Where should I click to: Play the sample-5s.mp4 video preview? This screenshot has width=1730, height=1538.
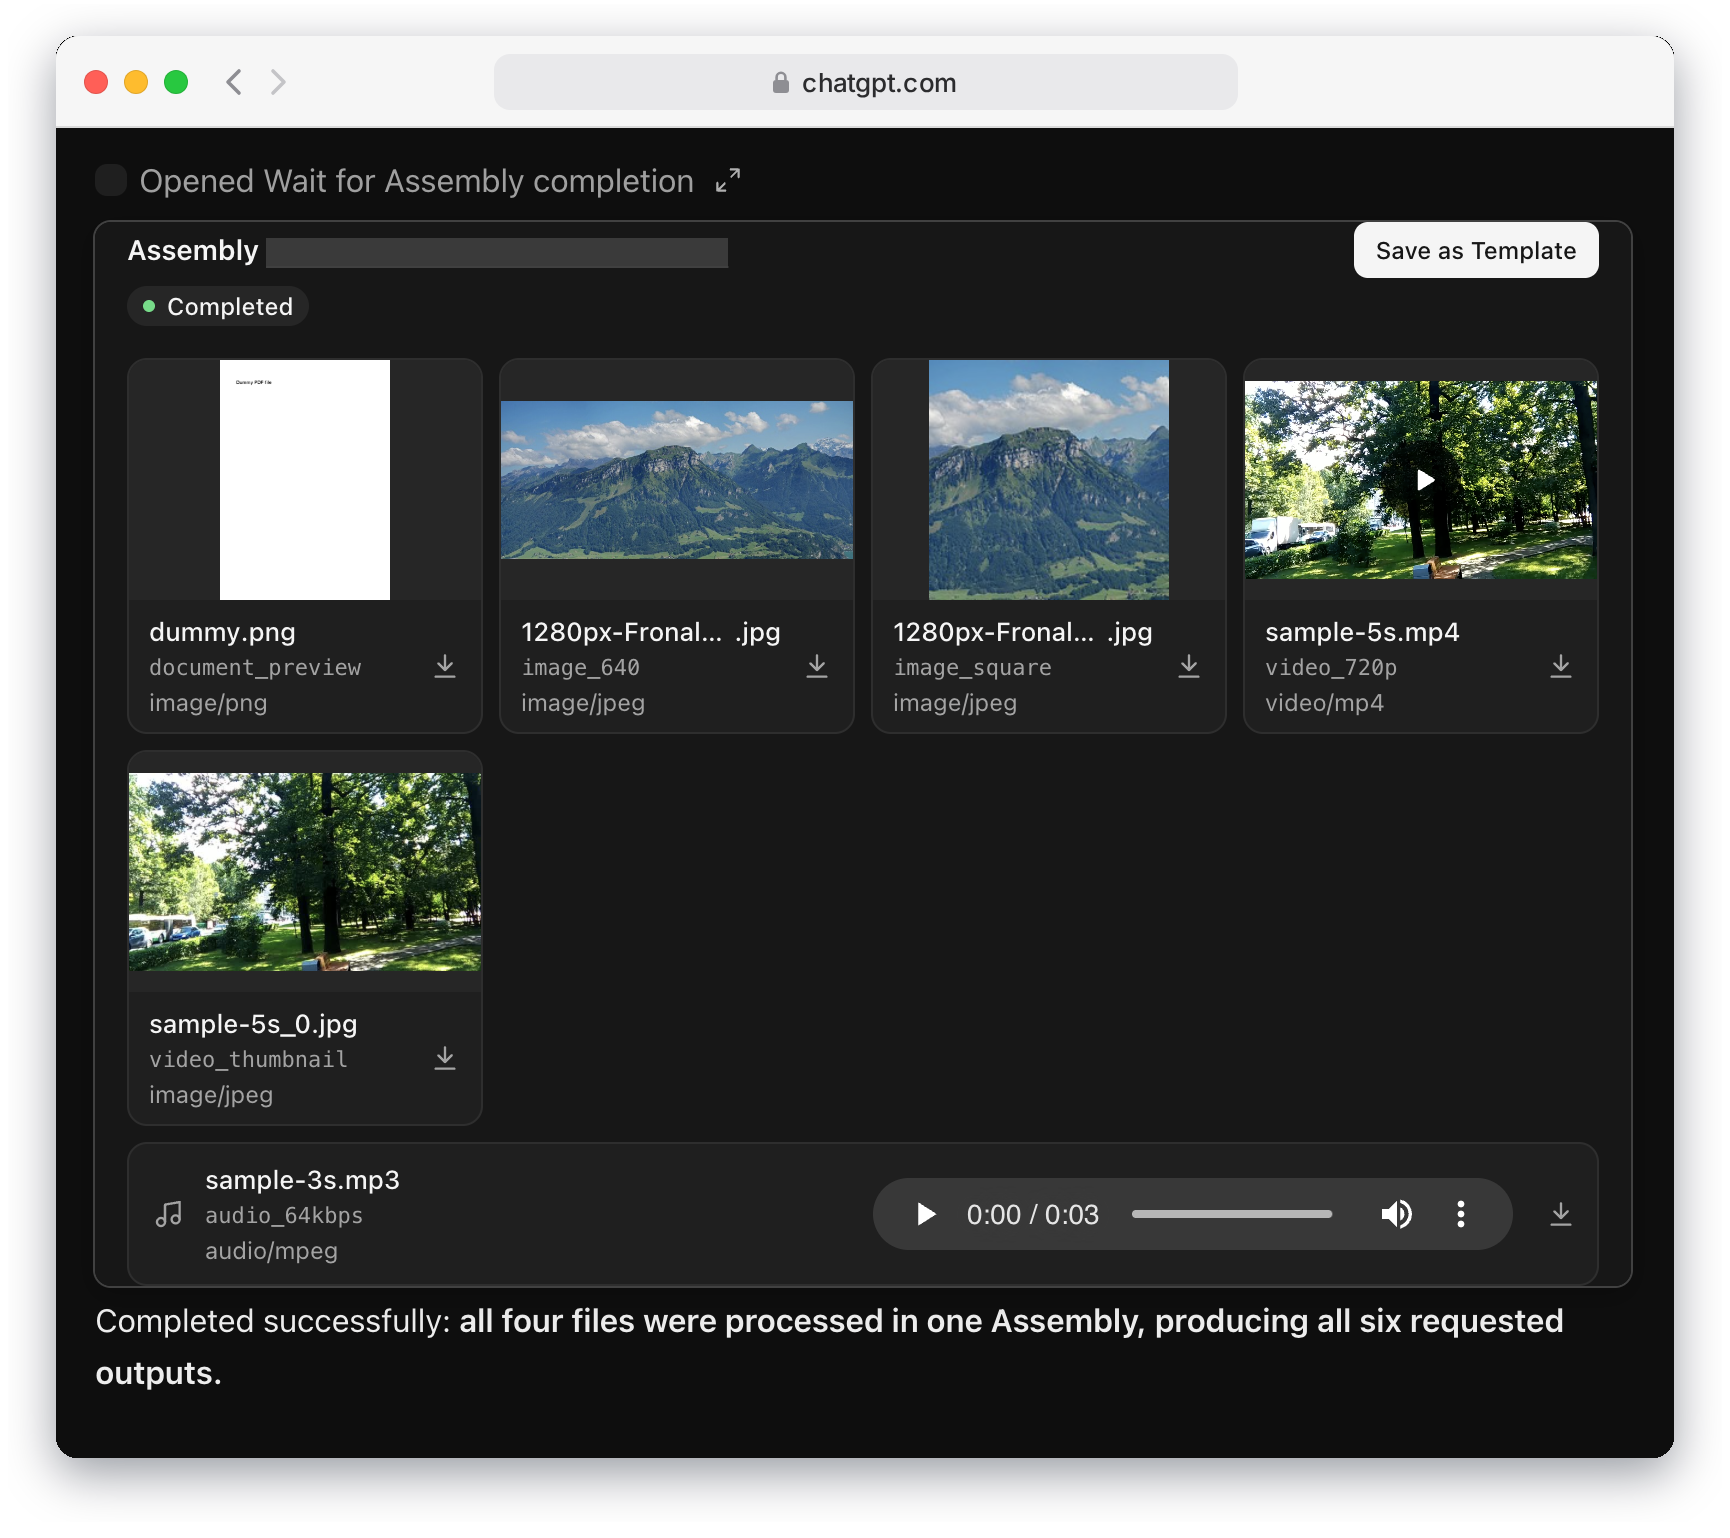pyautogui.click(x=1424, y=480)
